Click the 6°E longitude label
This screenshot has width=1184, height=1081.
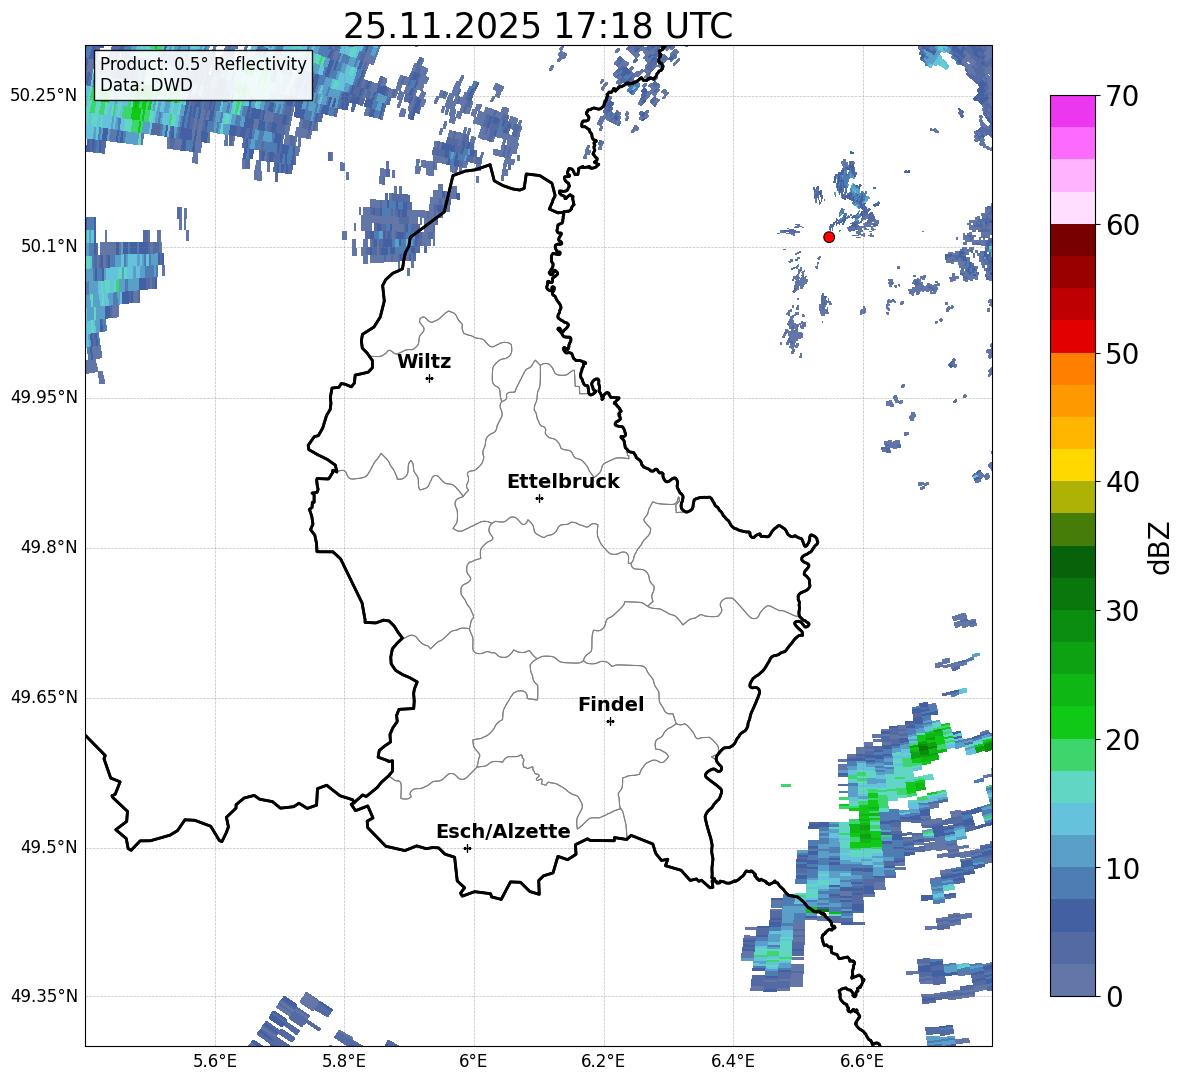pyautogui.click(x=473, y=1061)
